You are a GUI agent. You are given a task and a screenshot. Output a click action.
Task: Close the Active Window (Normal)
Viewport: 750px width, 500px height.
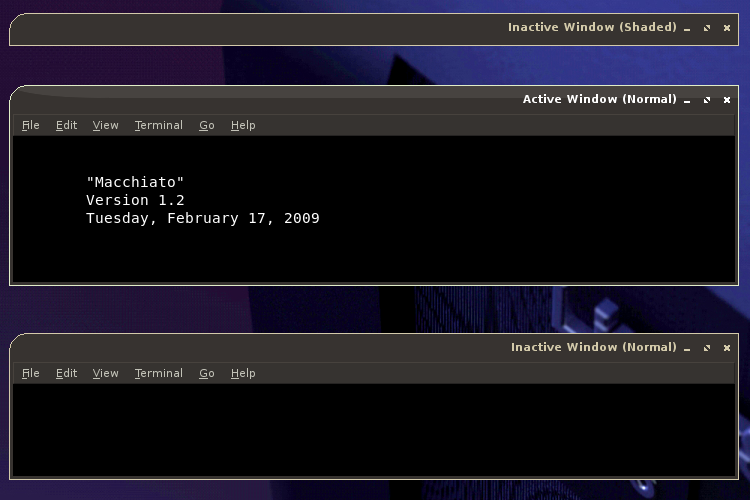tap(727, 100)
